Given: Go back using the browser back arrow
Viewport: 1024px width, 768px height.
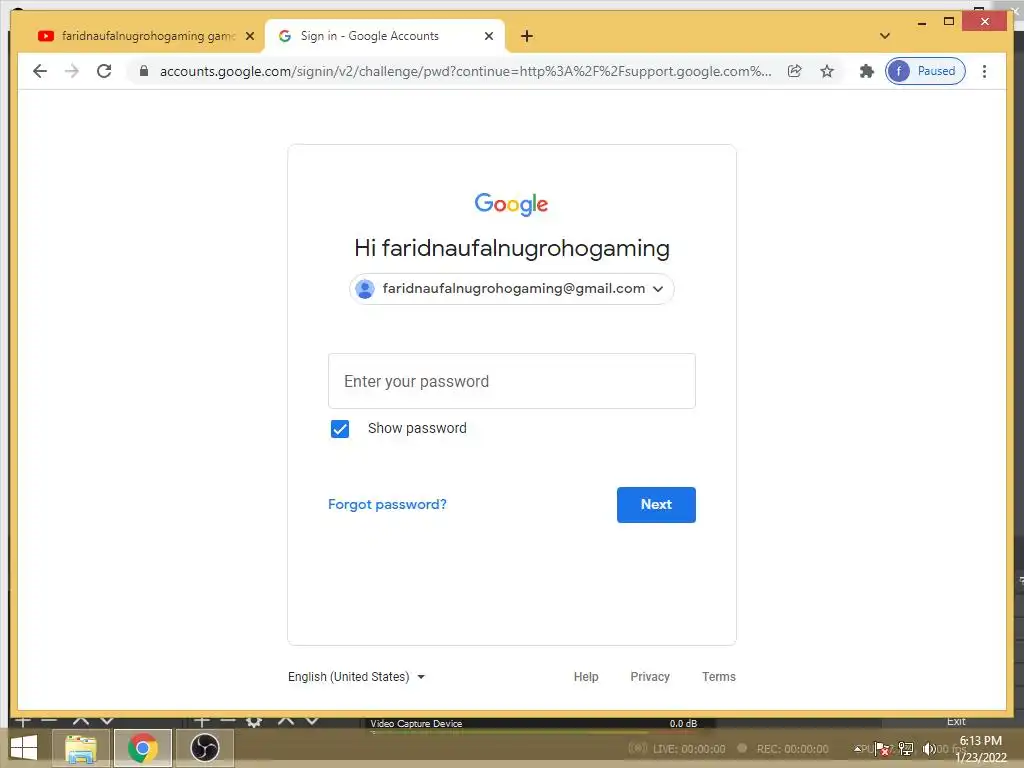Looking at the screenshot, I should click(40, 71).
